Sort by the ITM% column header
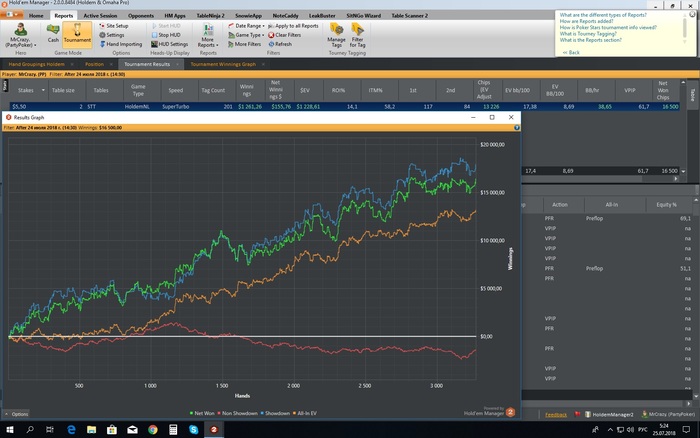This screenshot has height=438, width=700. [x=375, y=90]
